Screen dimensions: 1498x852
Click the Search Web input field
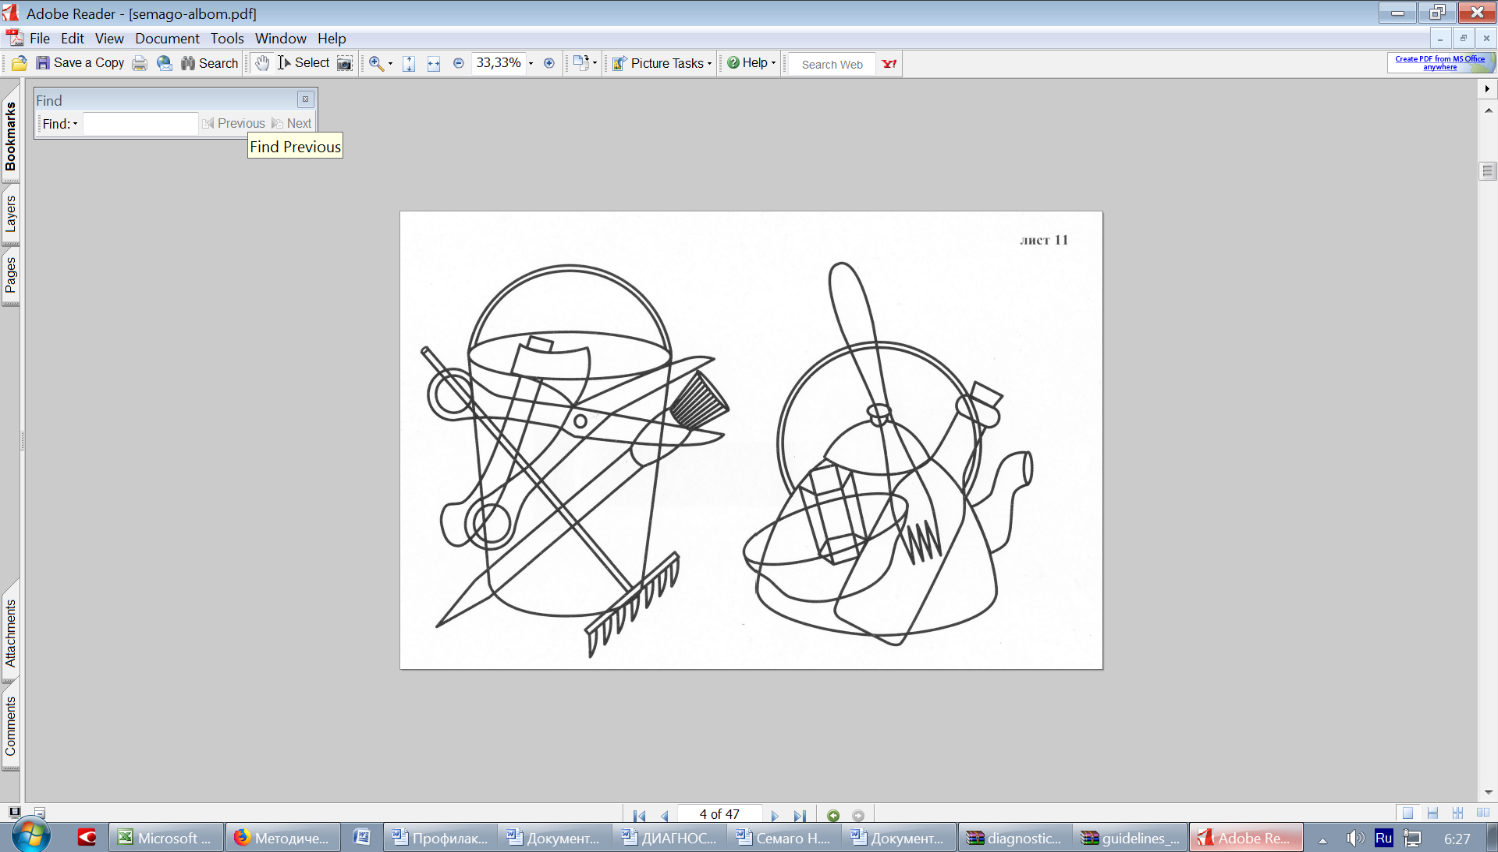click(832, 64)
